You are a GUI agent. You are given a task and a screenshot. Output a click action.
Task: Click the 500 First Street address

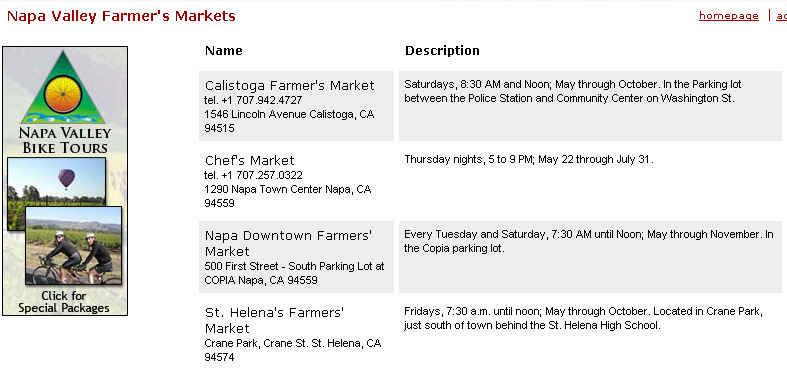point(294,273)
